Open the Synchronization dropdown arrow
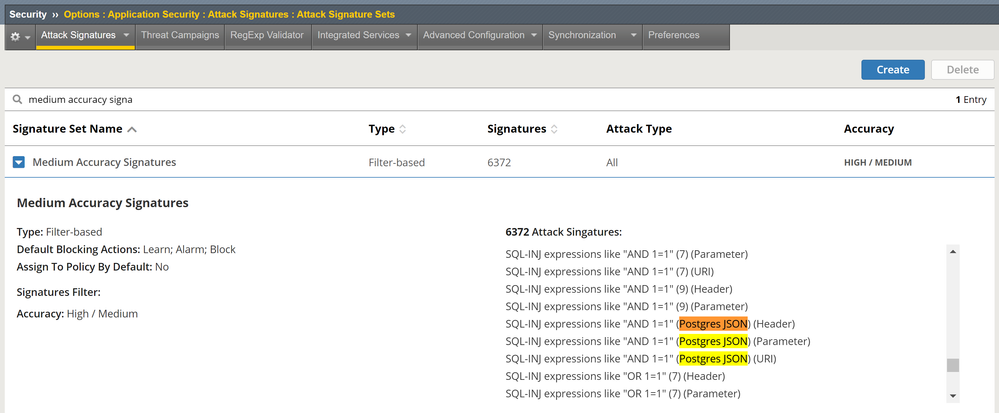 (633, 36)
